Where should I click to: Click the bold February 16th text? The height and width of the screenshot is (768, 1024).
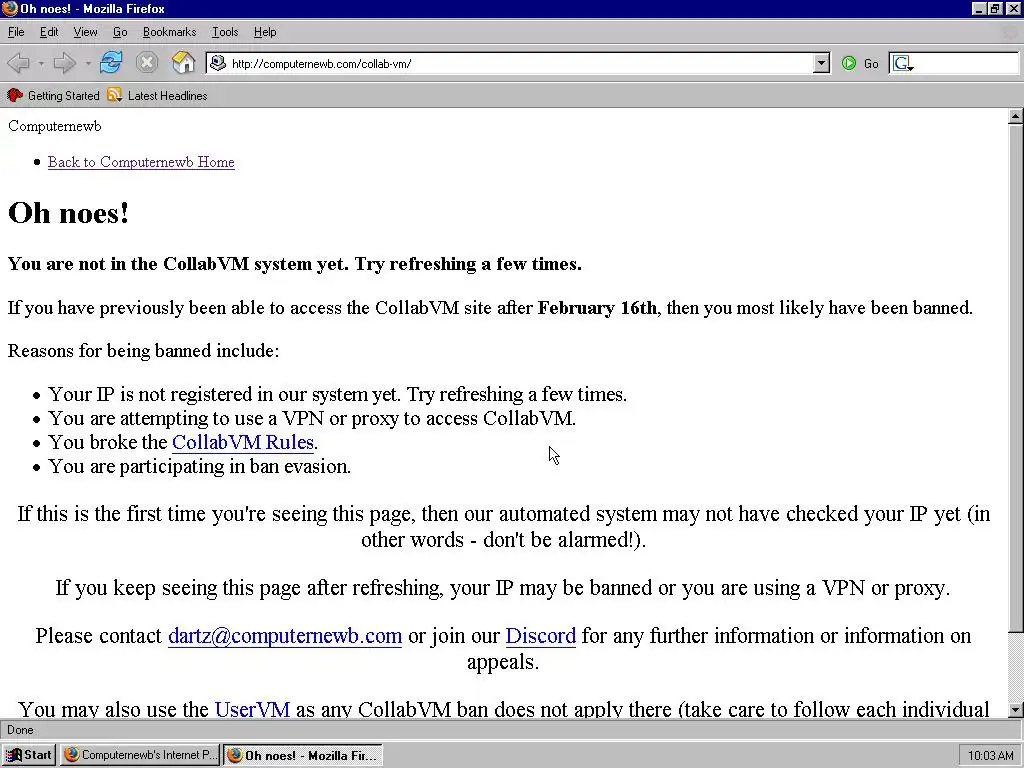point(597,308)
